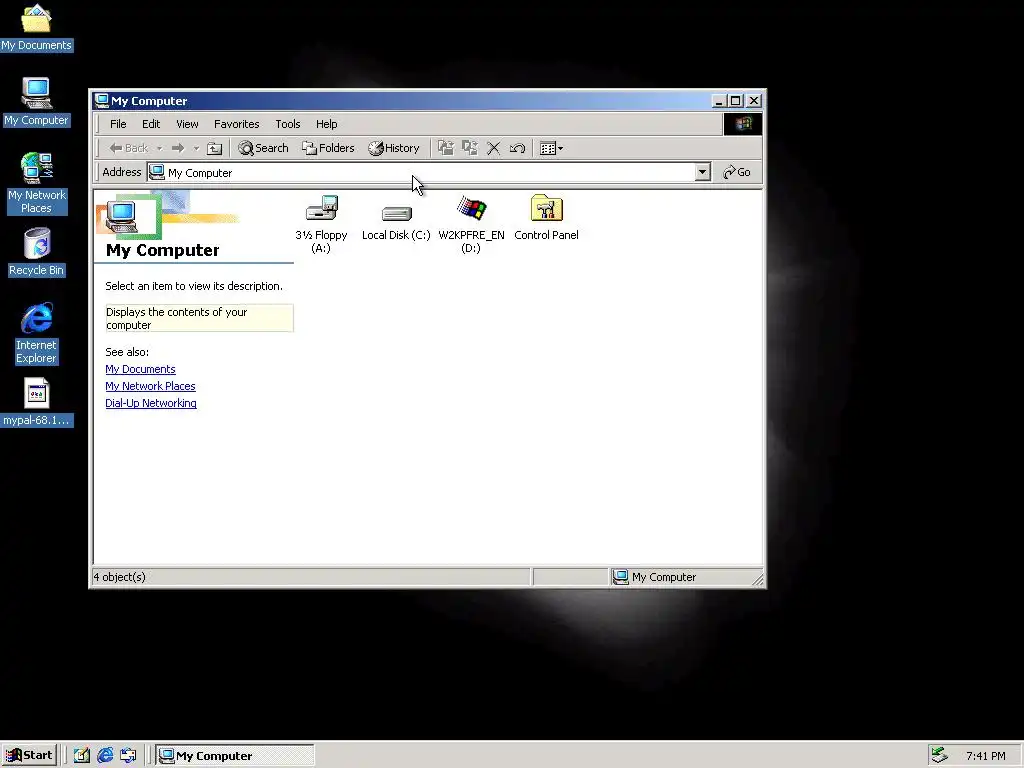Open the History pane from toolbar
This screenshot has height=768, width=1024.
[394, 148]
